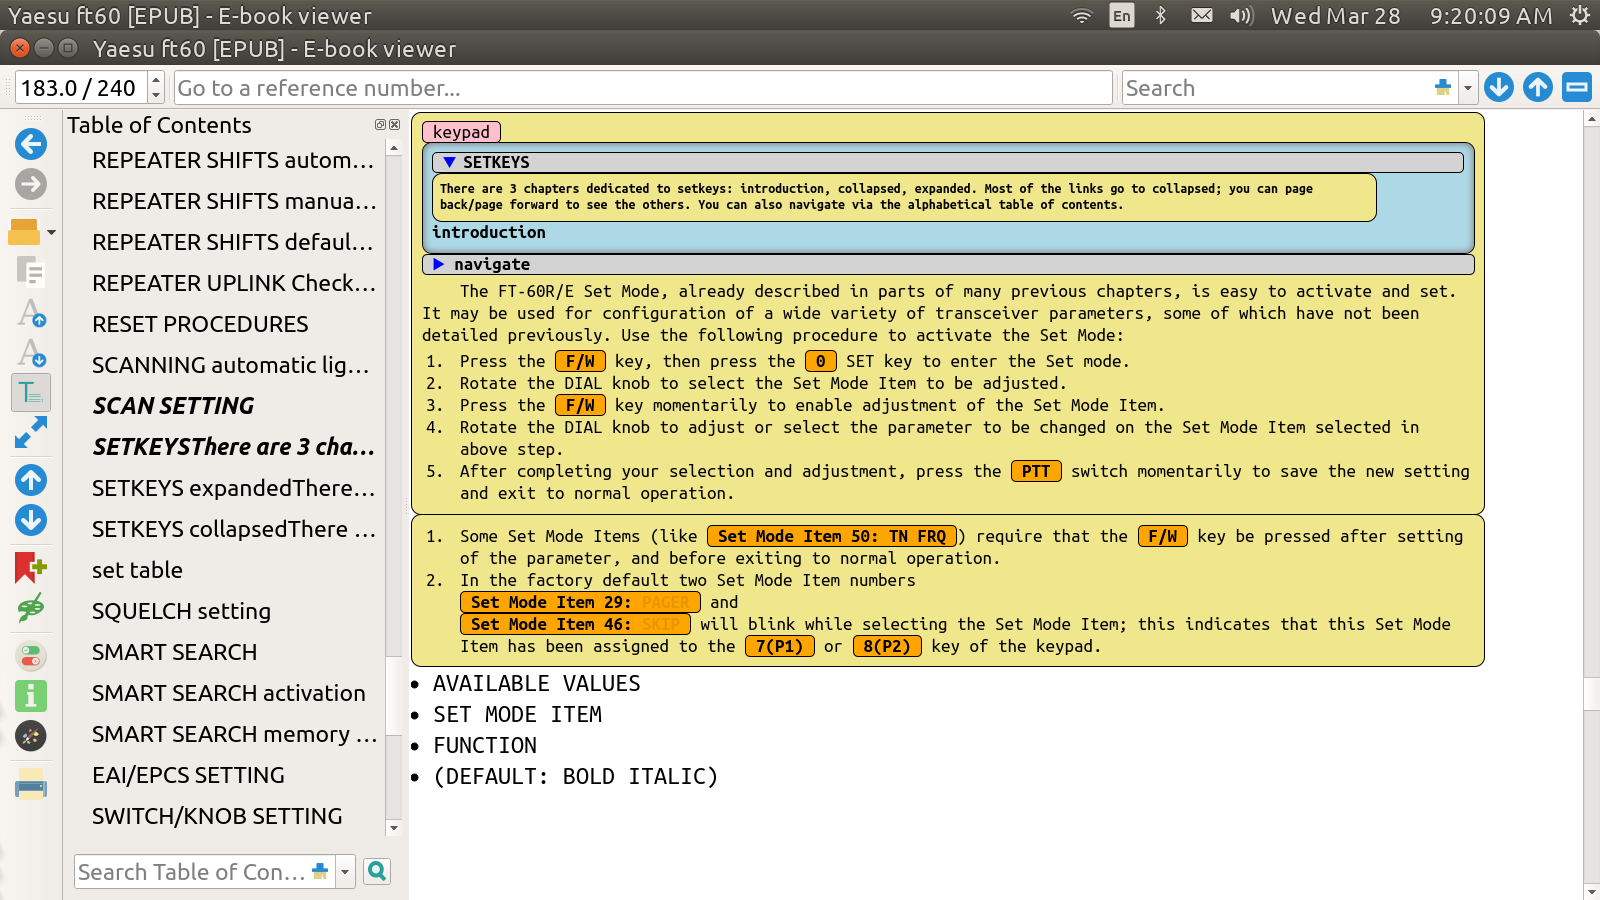
Task: Go to next page icon
Action: [x=31, y=520]
